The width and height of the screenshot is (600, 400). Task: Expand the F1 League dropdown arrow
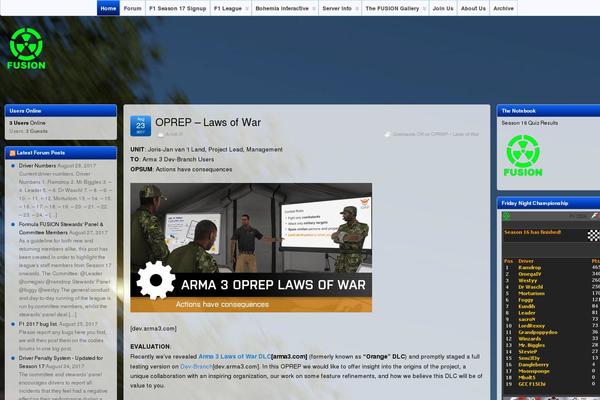pyautogui.click(x=247, y=8)
